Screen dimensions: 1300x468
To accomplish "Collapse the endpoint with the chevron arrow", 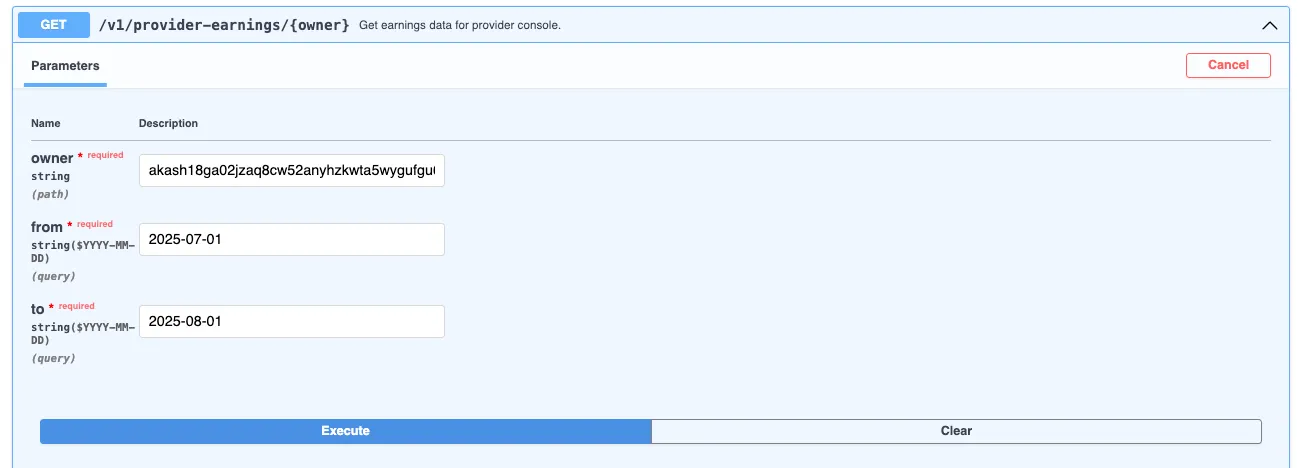I will [1270, 25].
